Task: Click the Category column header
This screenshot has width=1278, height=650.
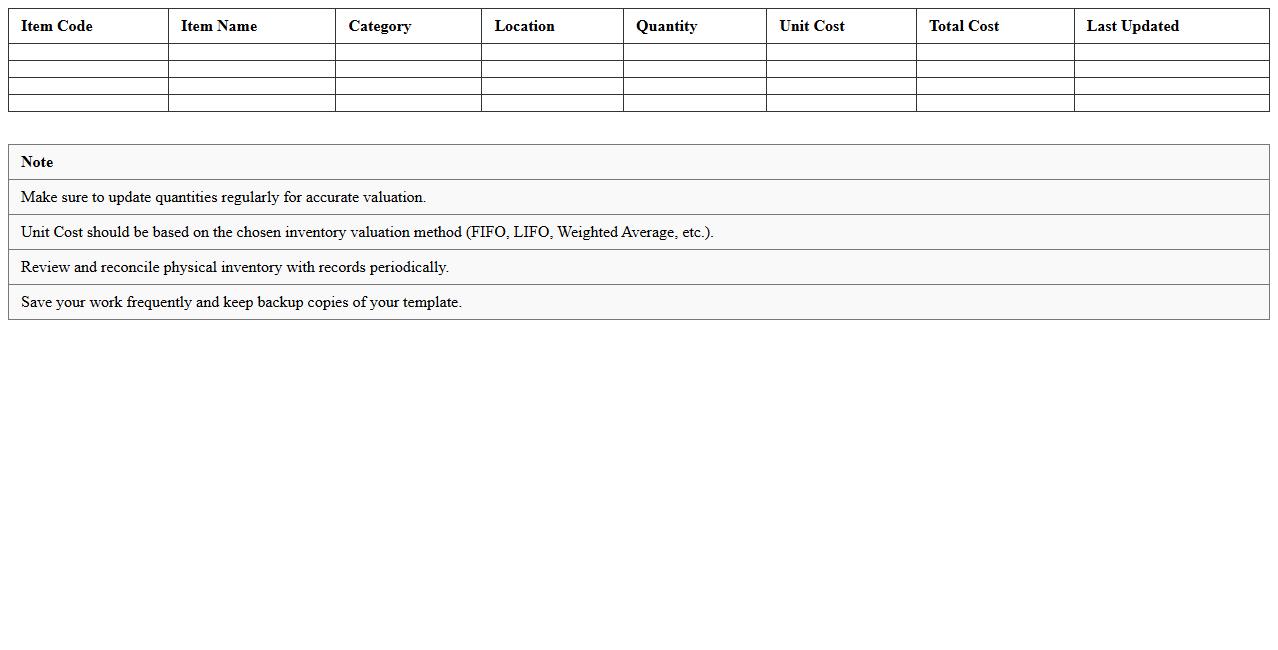Action: (380, 26)
